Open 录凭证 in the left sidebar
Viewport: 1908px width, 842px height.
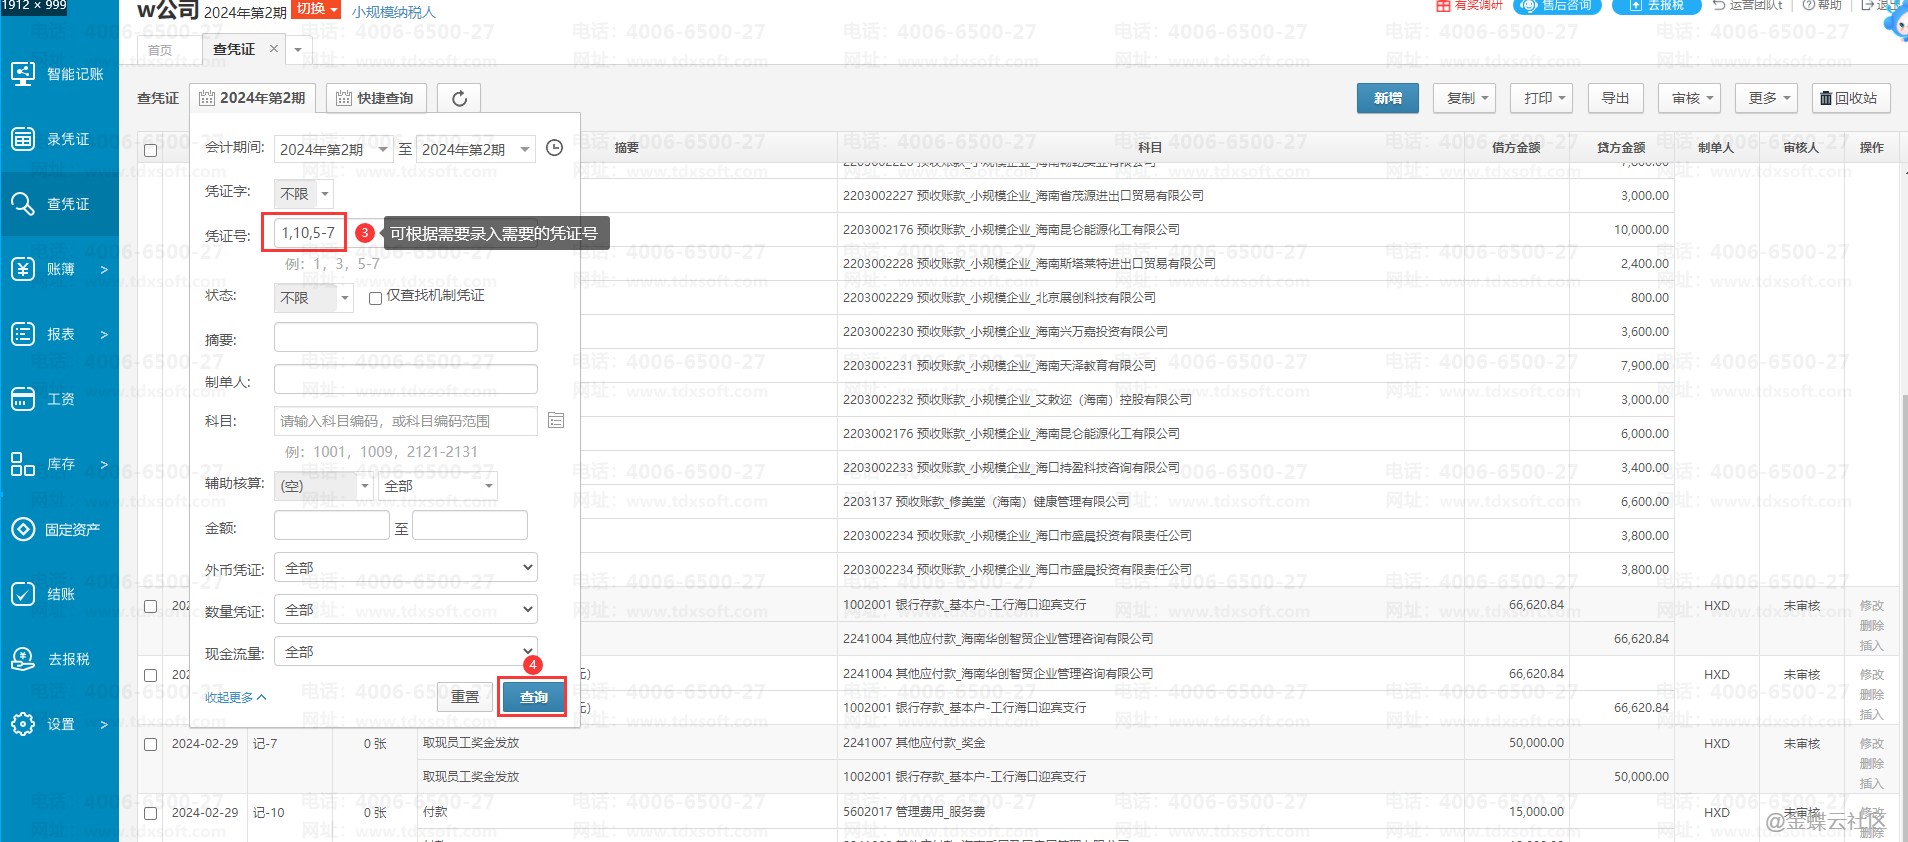60,139
